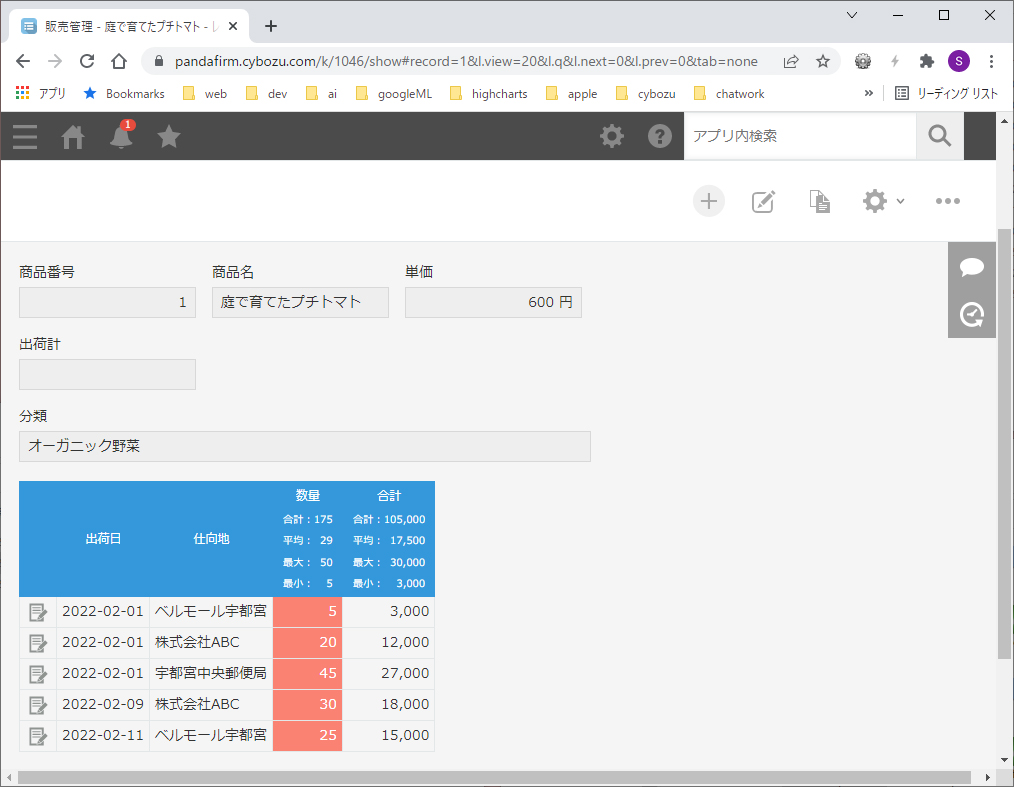Add a new record with plus icon
1014x787 pixels.
tap(709, 201)
